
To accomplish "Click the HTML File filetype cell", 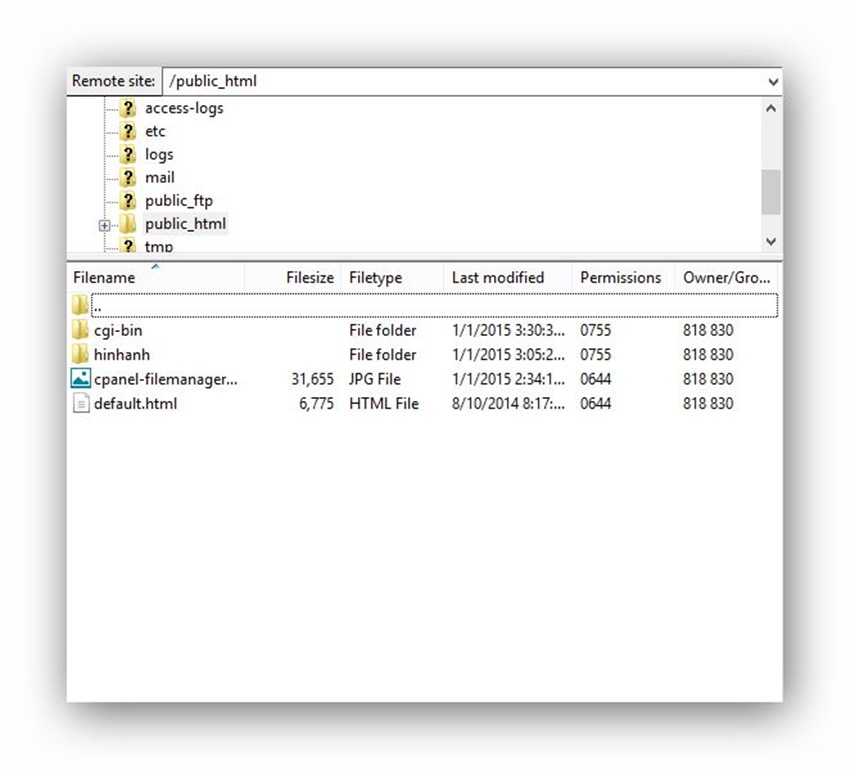I will pyautogui.click(x=384, y=404).
